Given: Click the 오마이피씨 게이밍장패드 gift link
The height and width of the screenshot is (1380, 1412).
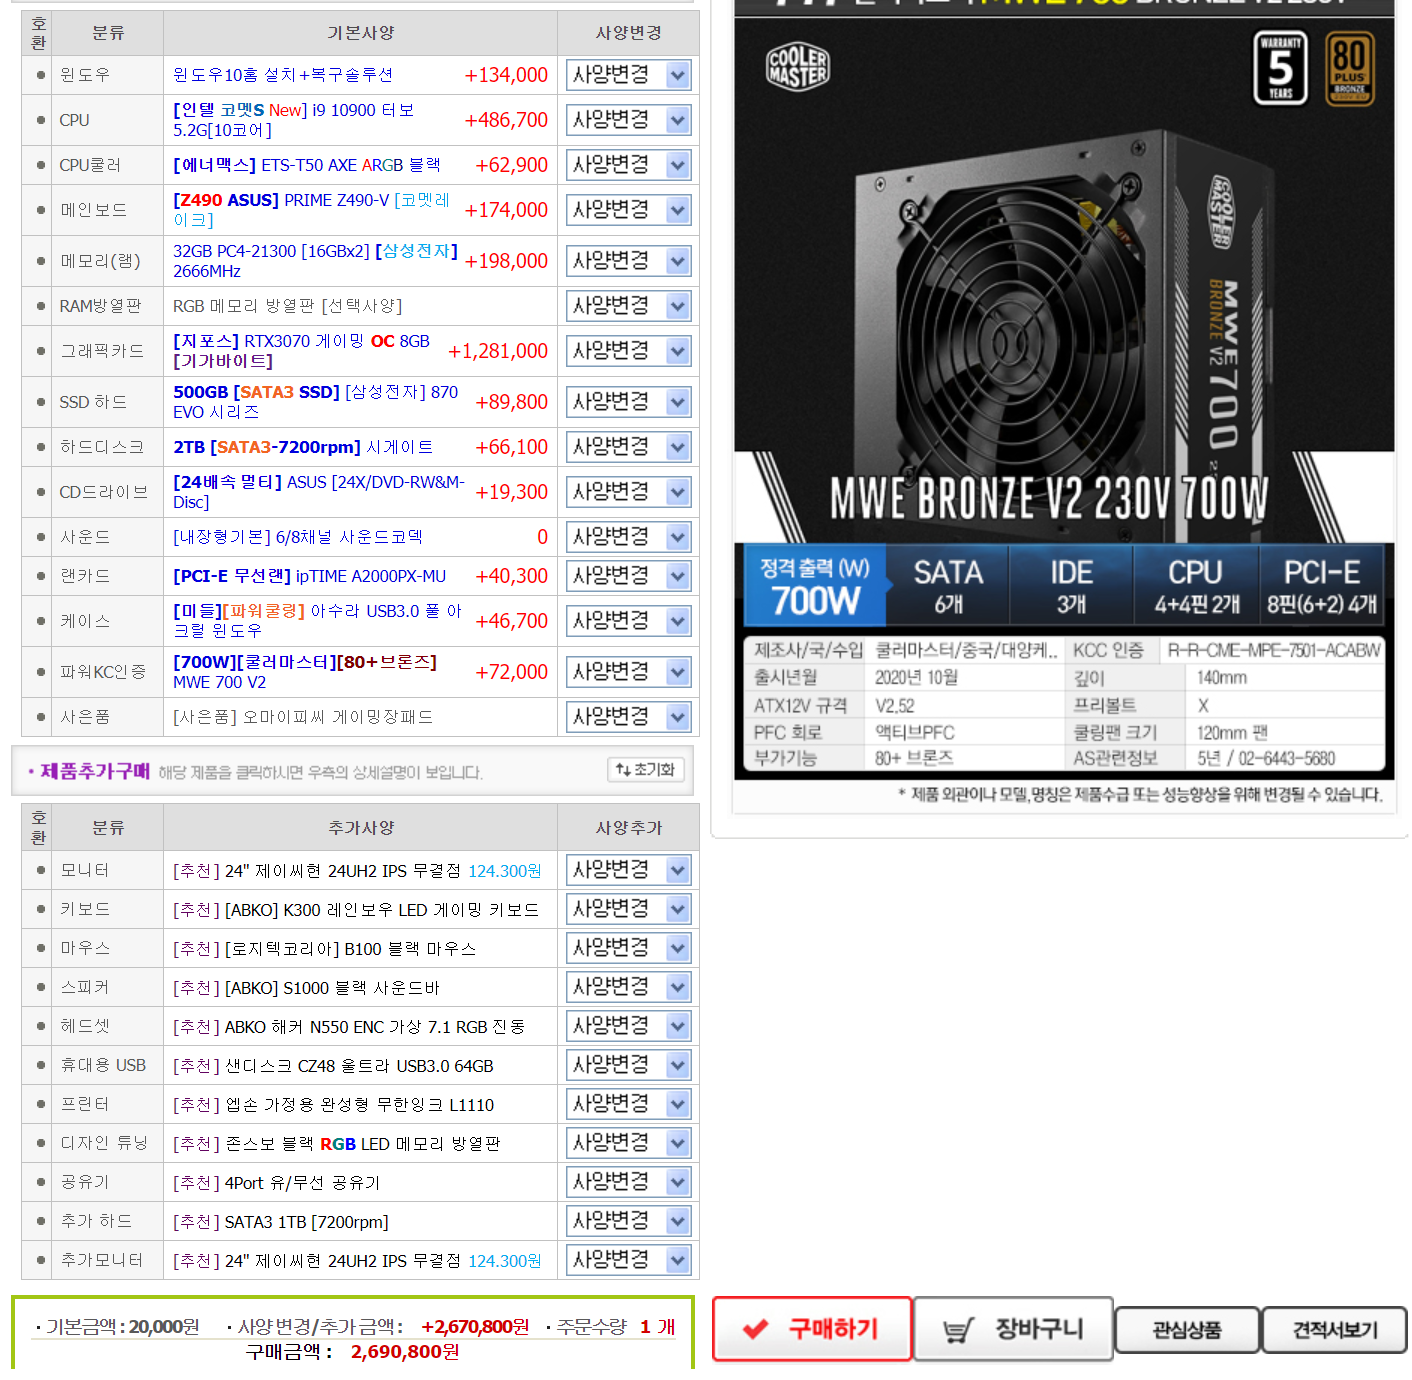Looking at the screenshot, I should click(303, 717).
